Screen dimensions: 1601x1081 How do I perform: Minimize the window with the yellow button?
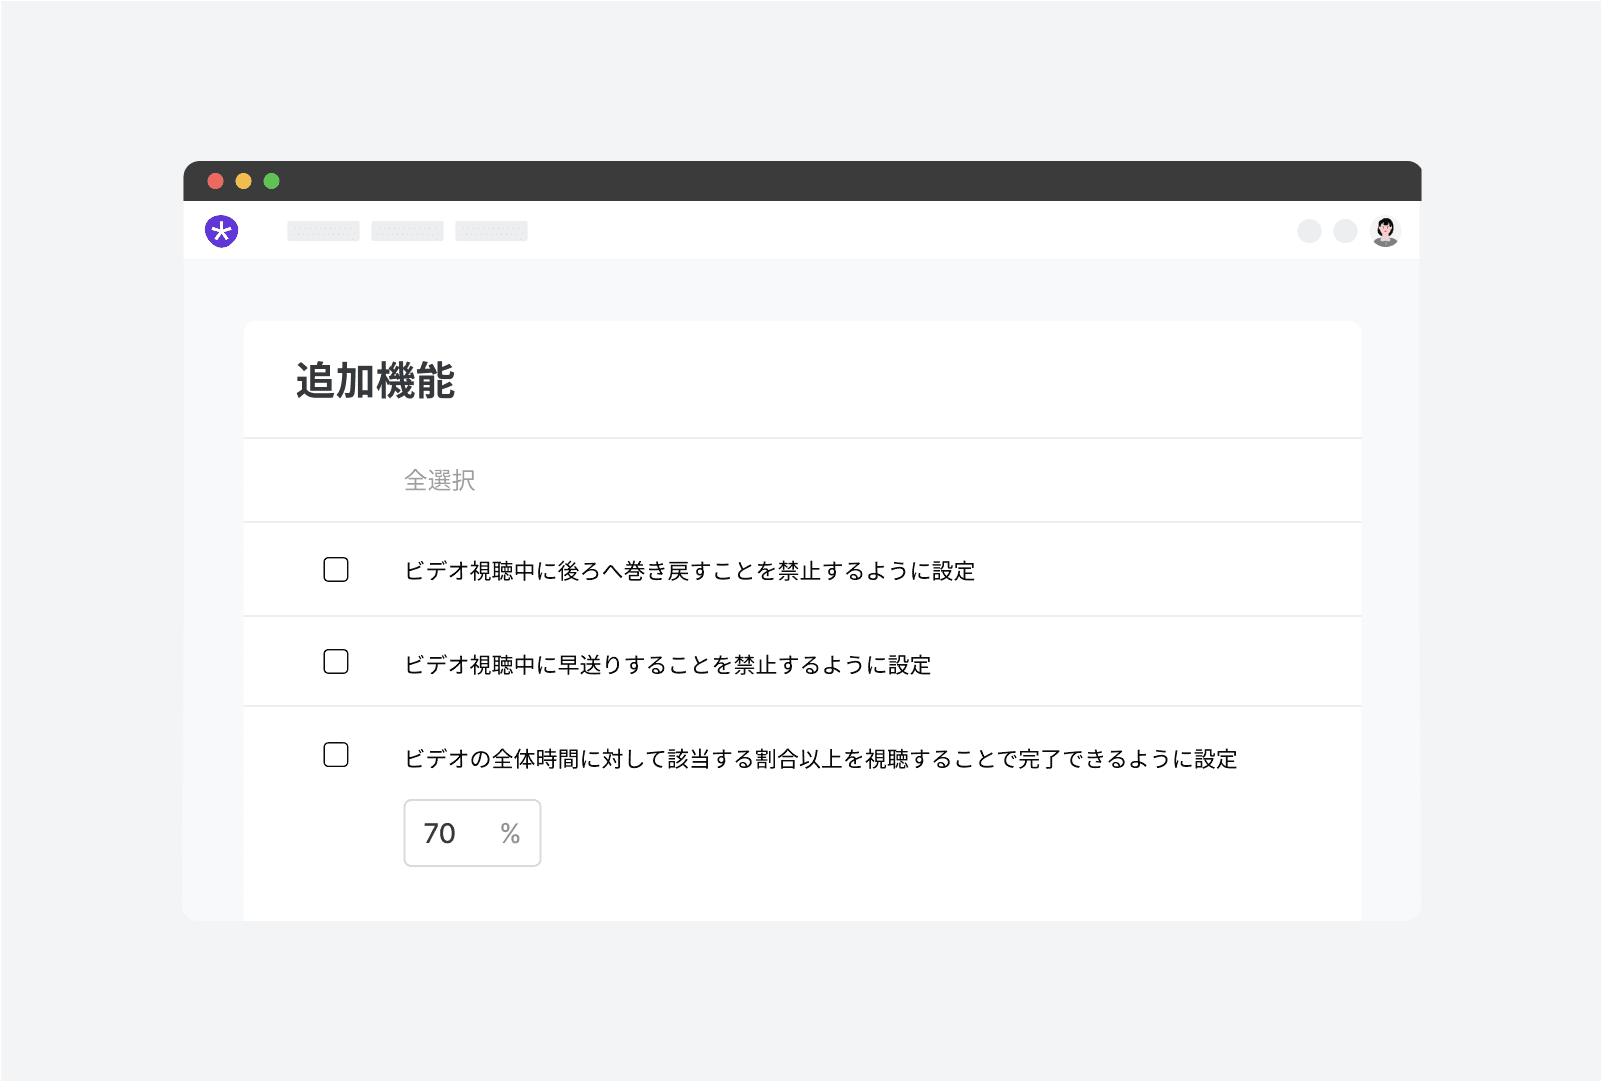(x=243, y=181)
